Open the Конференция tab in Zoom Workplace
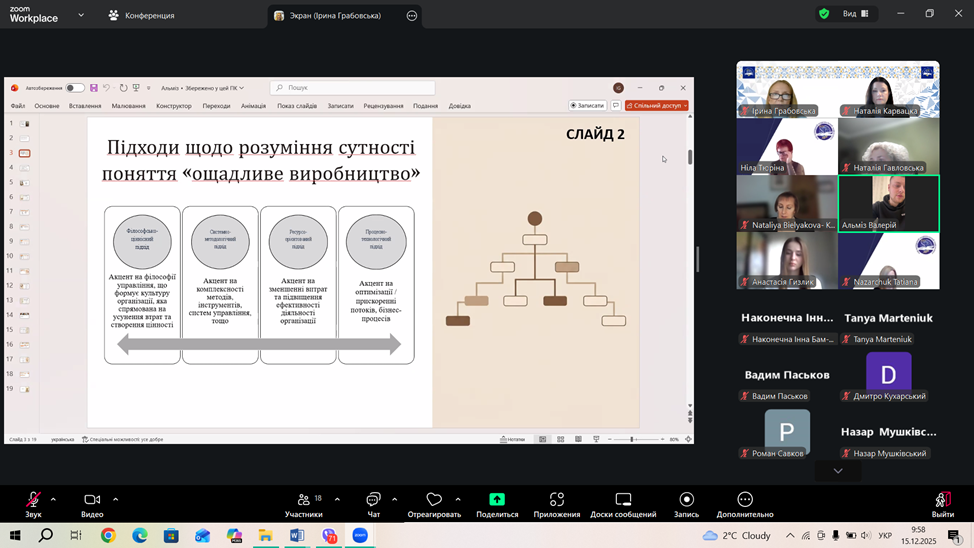The height and width of the screenshot is (548, 974). coord(142,15)
